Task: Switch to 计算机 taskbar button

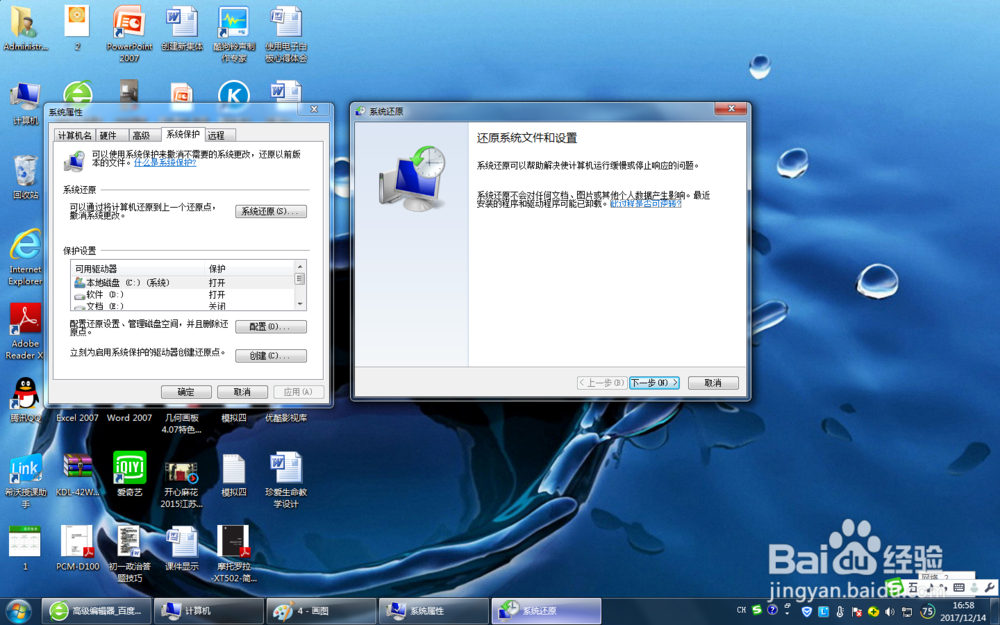Action: coord(209,611)
